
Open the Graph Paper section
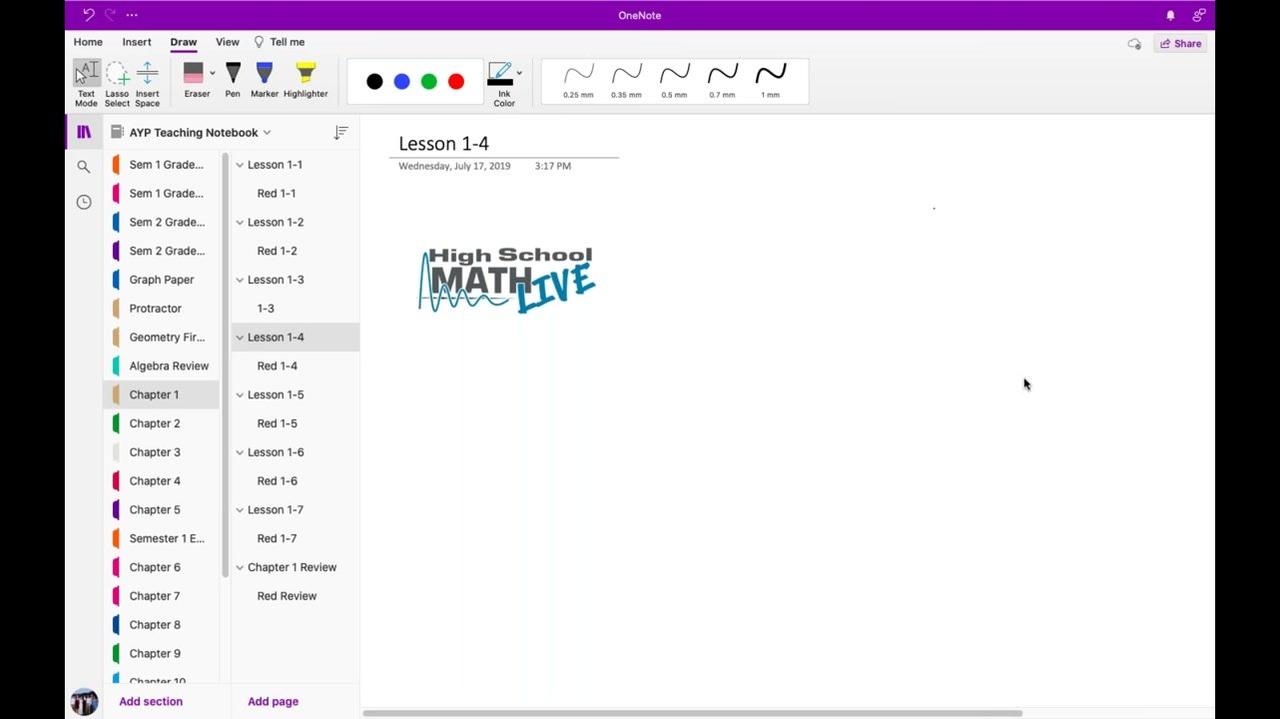click(162, 280)
